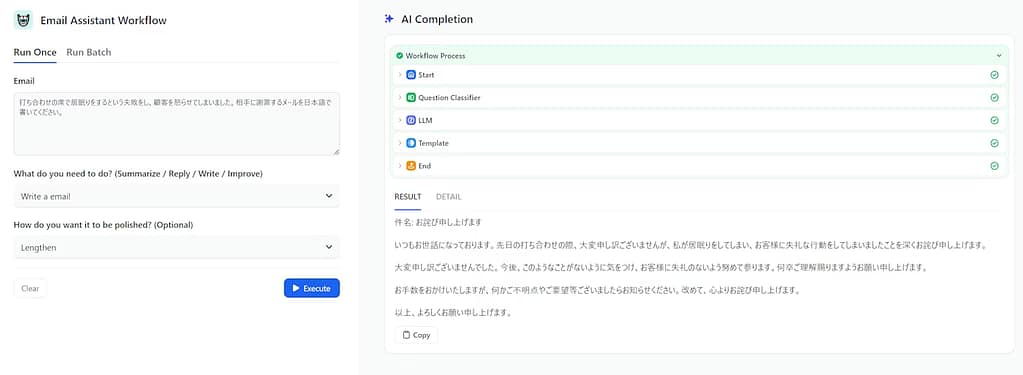The image size is (1023, 375).
Task: Select the RESULT tab
Action: pyautogui.click(x=408, y=196)
